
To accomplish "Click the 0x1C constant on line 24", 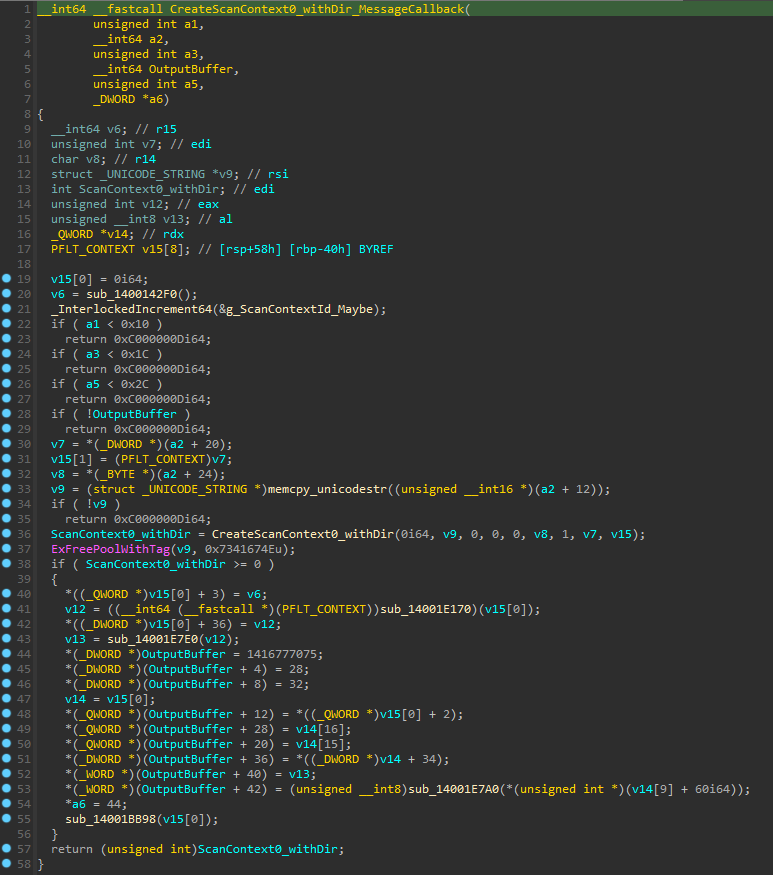I will coord(135,354).
